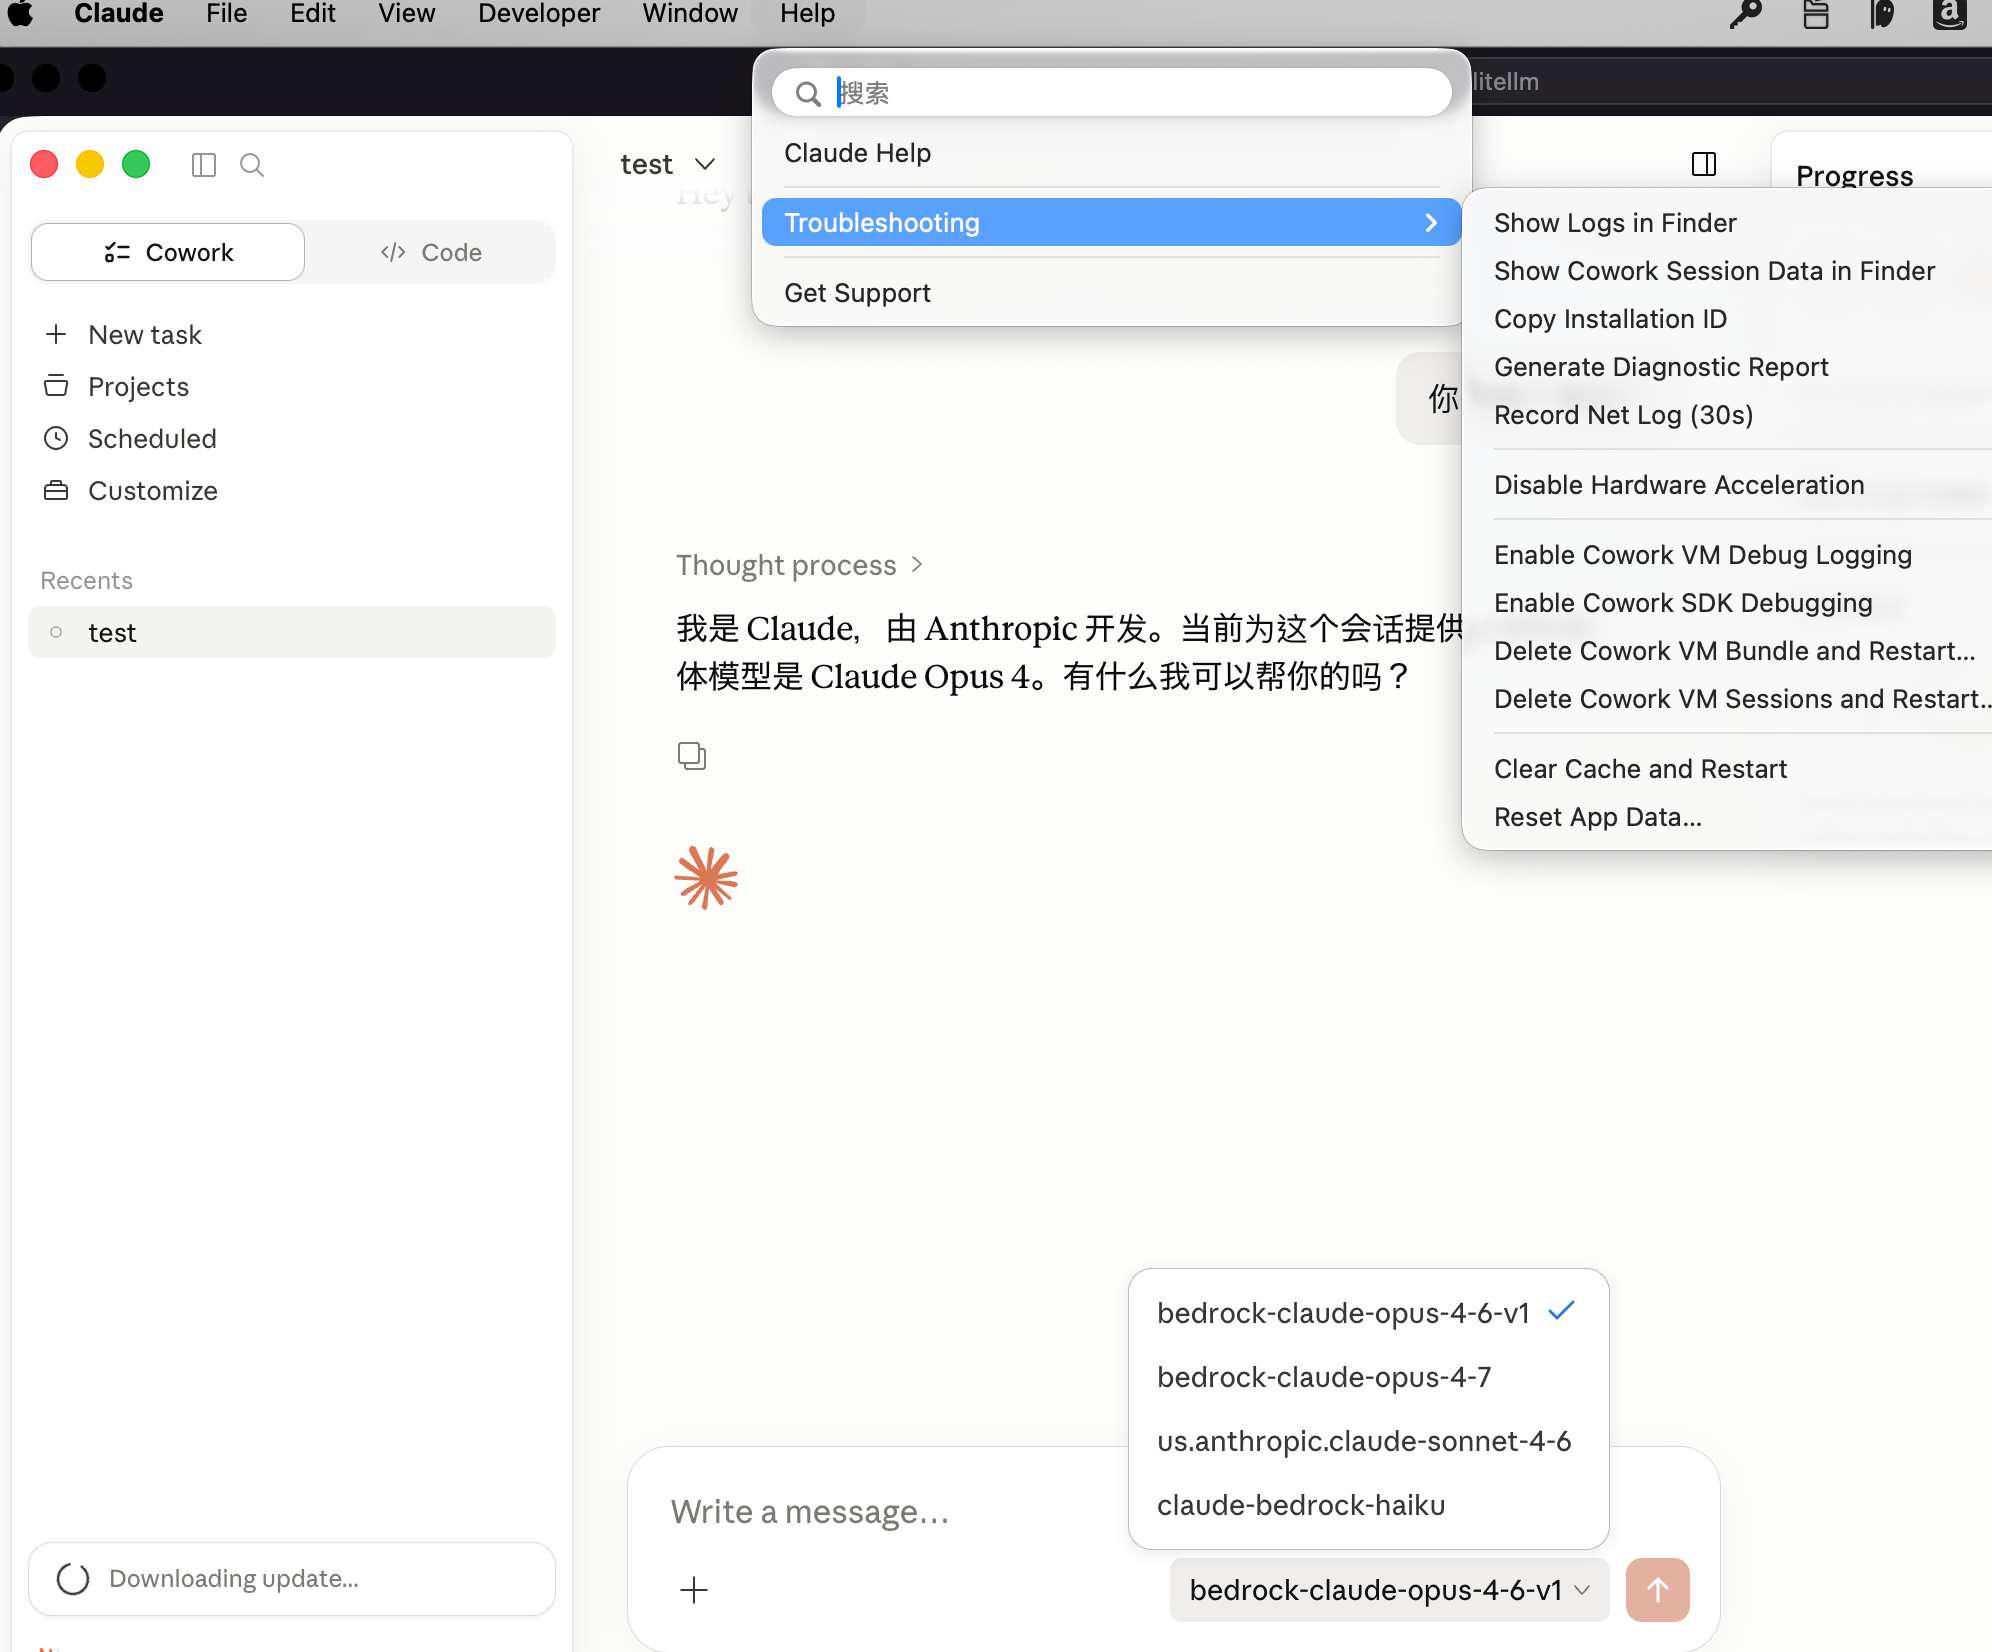Viewport: 1992px width, 1652px height.
Task: Send message with the orange arrow button
Action: point(1658,1590)
